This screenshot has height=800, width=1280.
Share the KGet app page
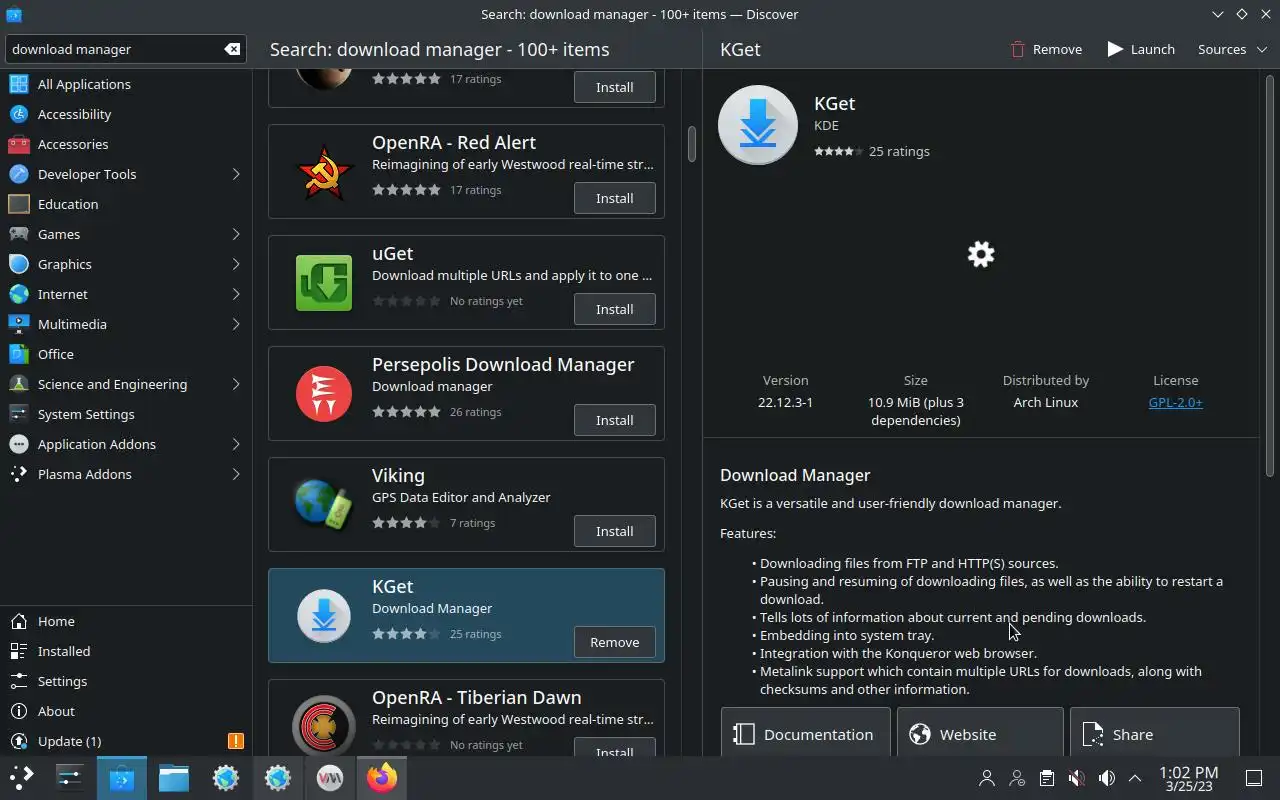(x=1155, y=734)
